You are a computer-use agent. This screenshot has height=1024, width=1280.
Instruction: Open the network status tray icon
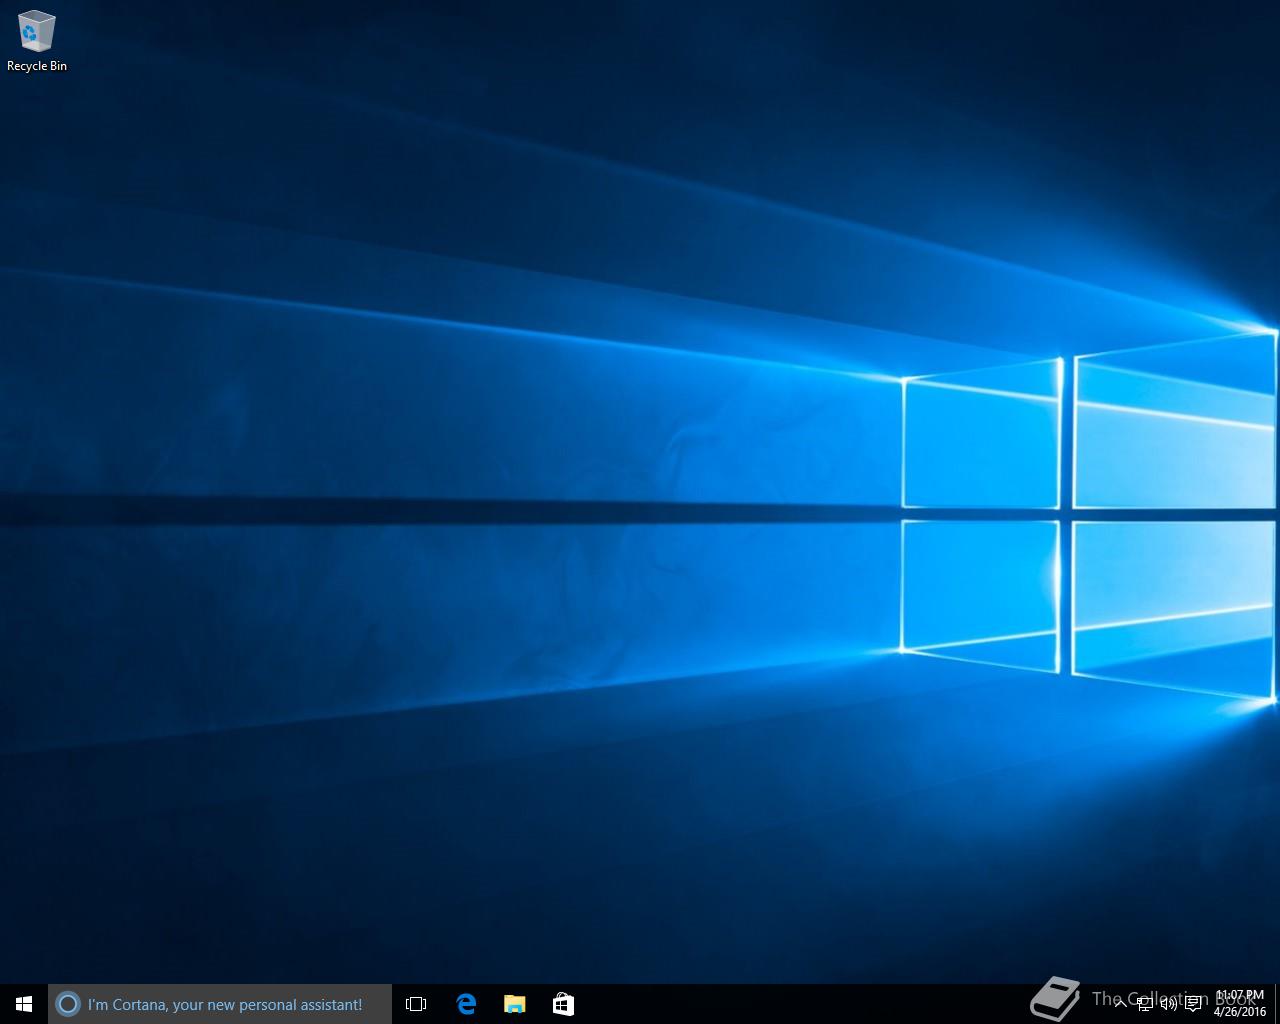(1145, 1004)
